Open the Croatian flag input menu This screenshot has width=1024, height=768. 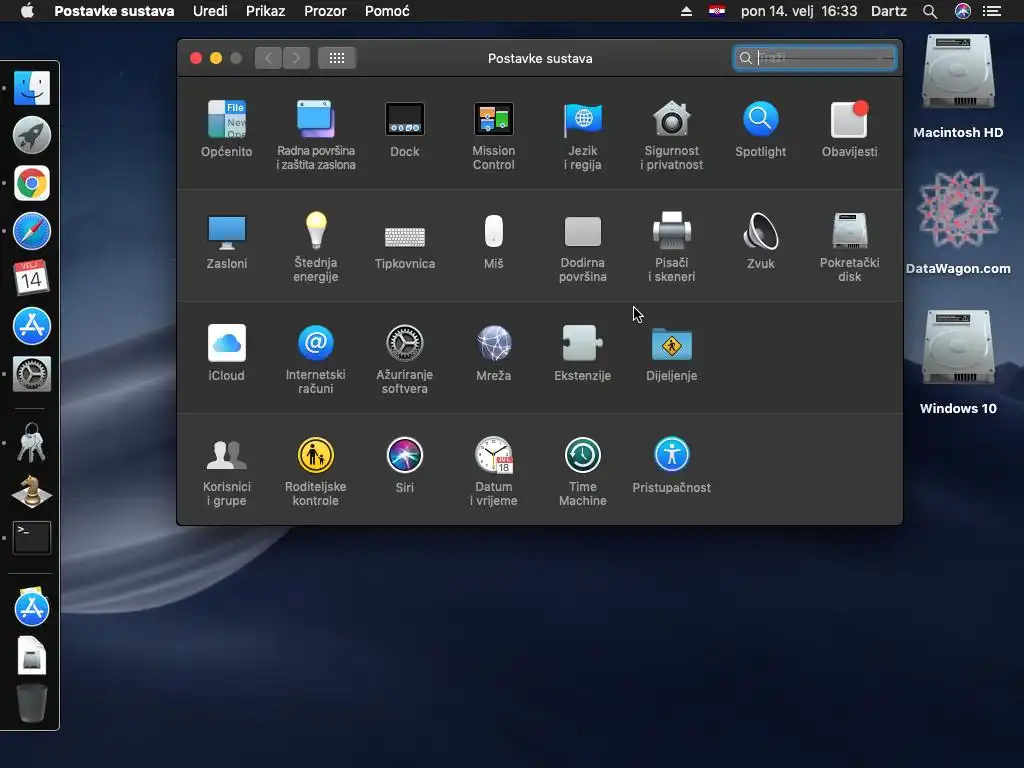716,11
